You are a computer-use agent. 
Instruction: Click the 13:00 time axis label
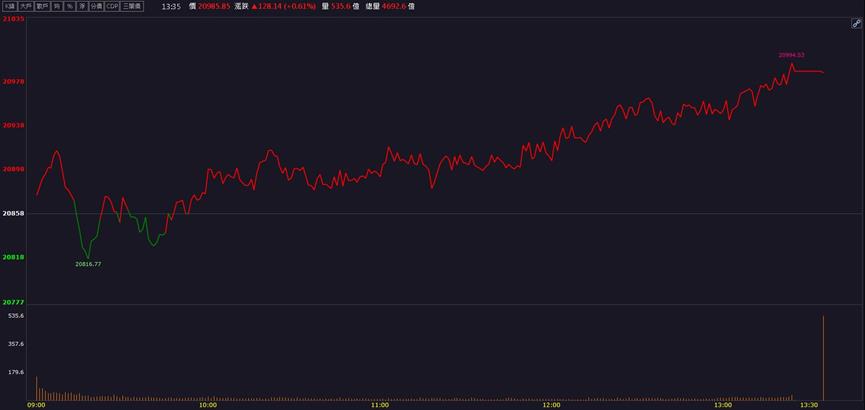[x=724, y=405]
